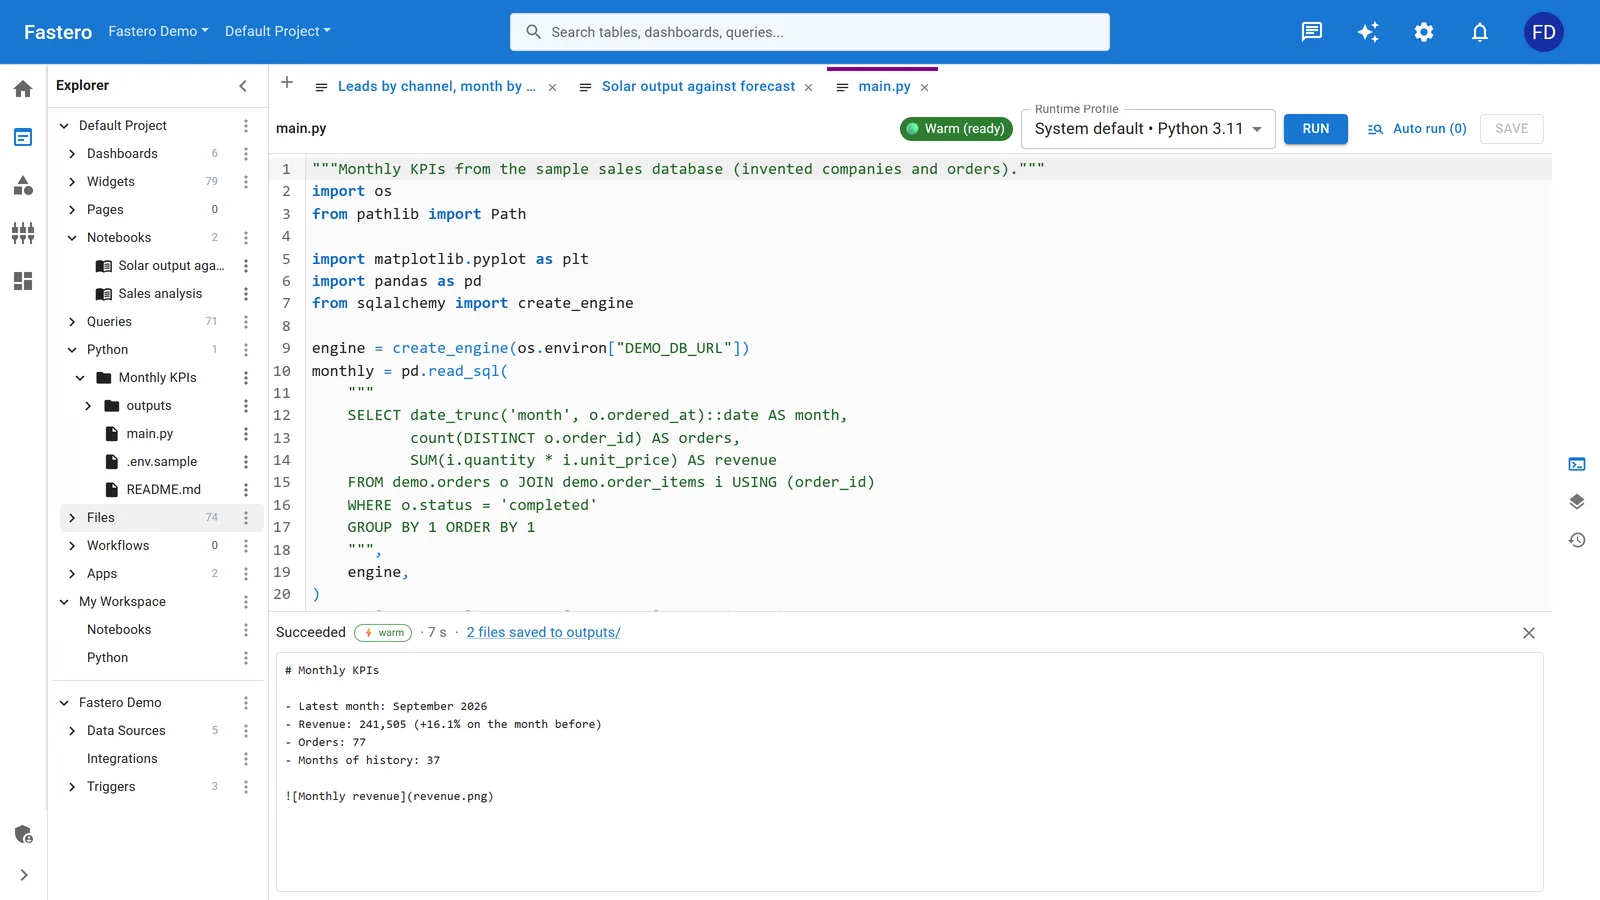
Task: Open the shapes widgets icon in sidebar
Action: pos(23,185)
